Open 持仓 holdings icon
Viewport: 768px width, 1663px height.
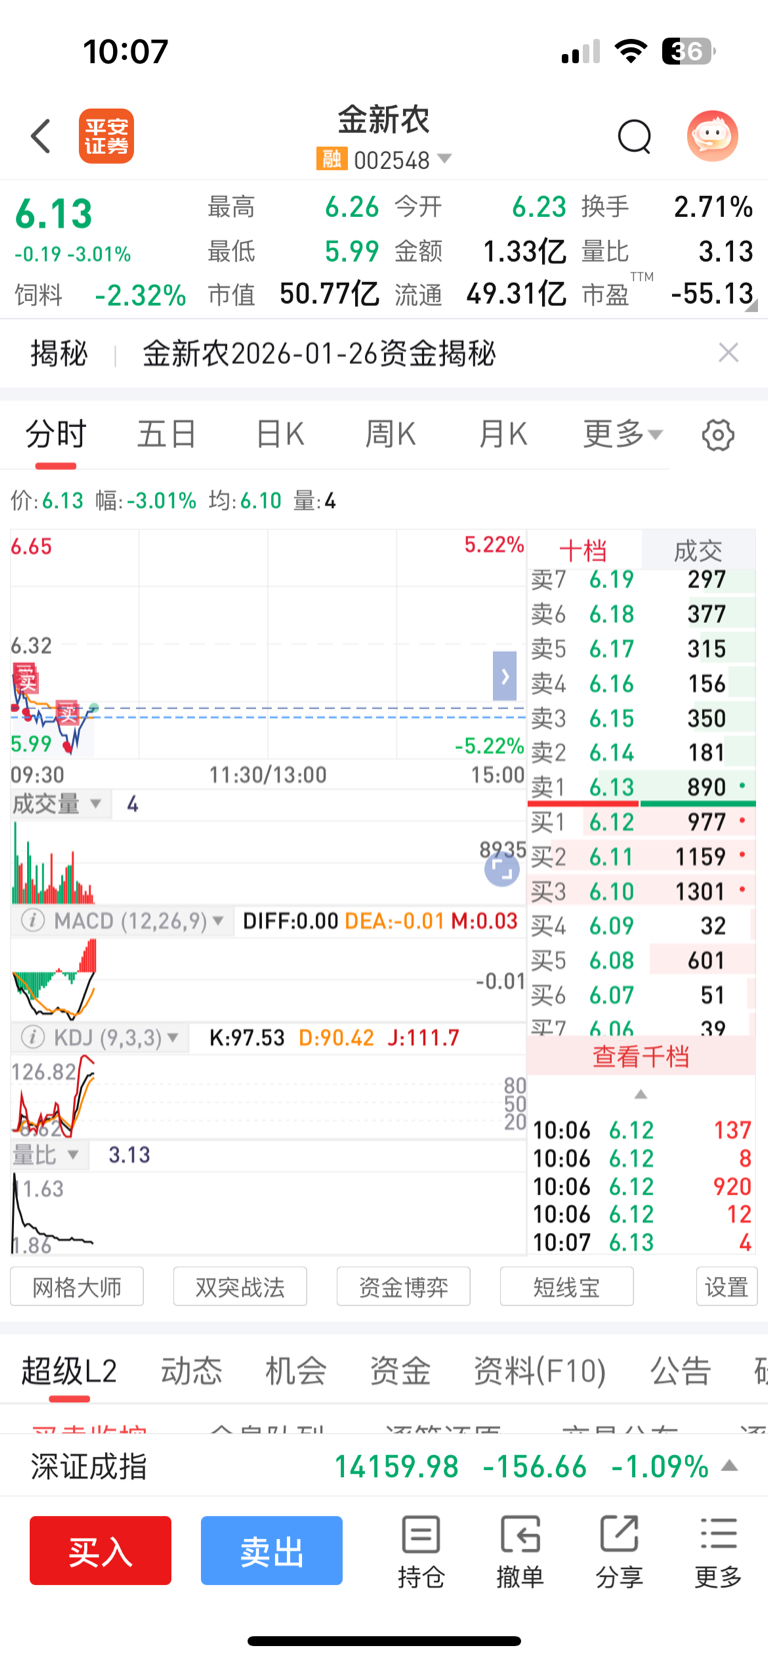click(421, 1552)
